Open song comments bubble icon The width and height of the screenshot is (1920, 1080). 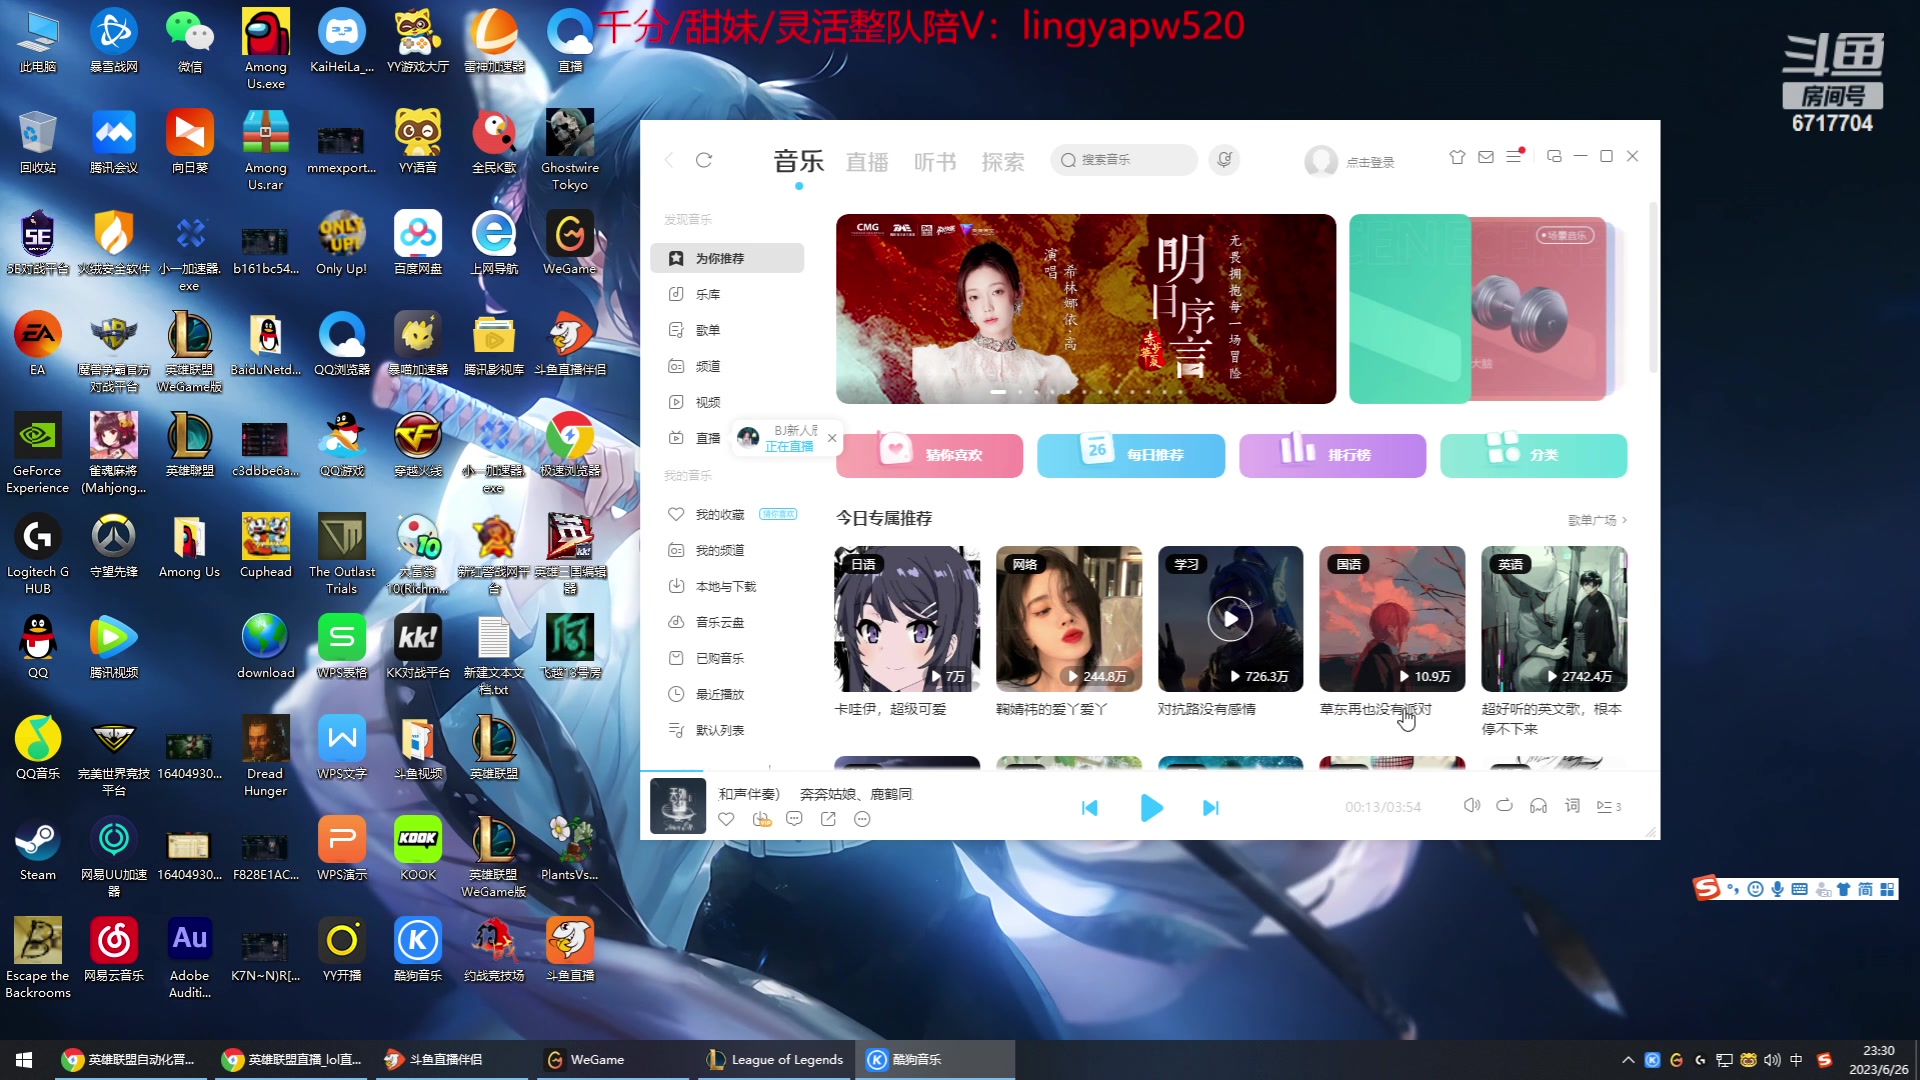794,819
